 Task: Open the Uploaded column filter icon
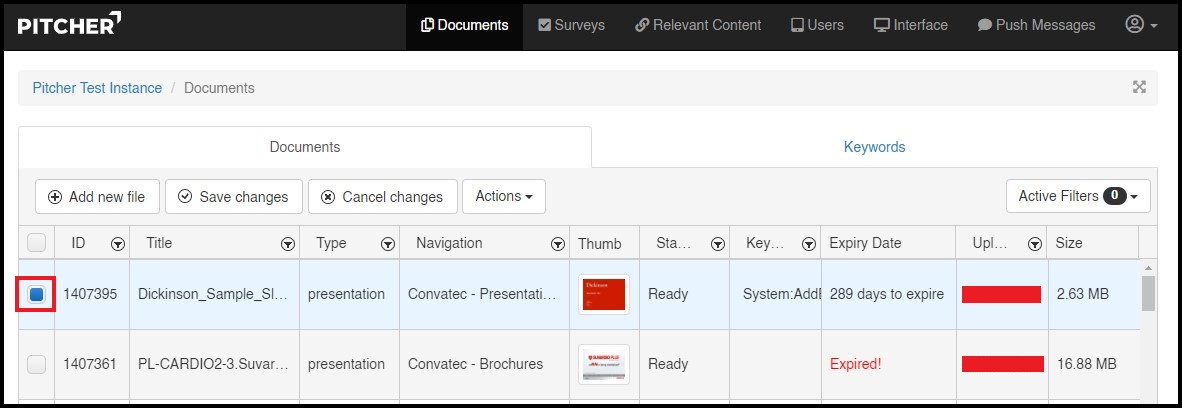coord(1033,243)
